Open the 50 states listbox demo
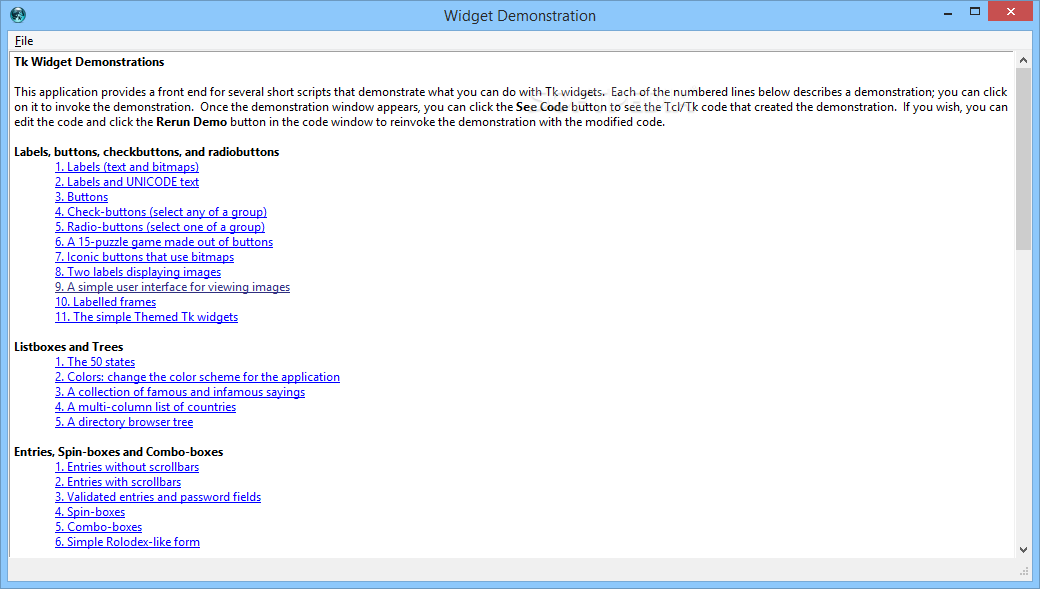This screenshot has width=1040, height=589. tap(95, 362)
